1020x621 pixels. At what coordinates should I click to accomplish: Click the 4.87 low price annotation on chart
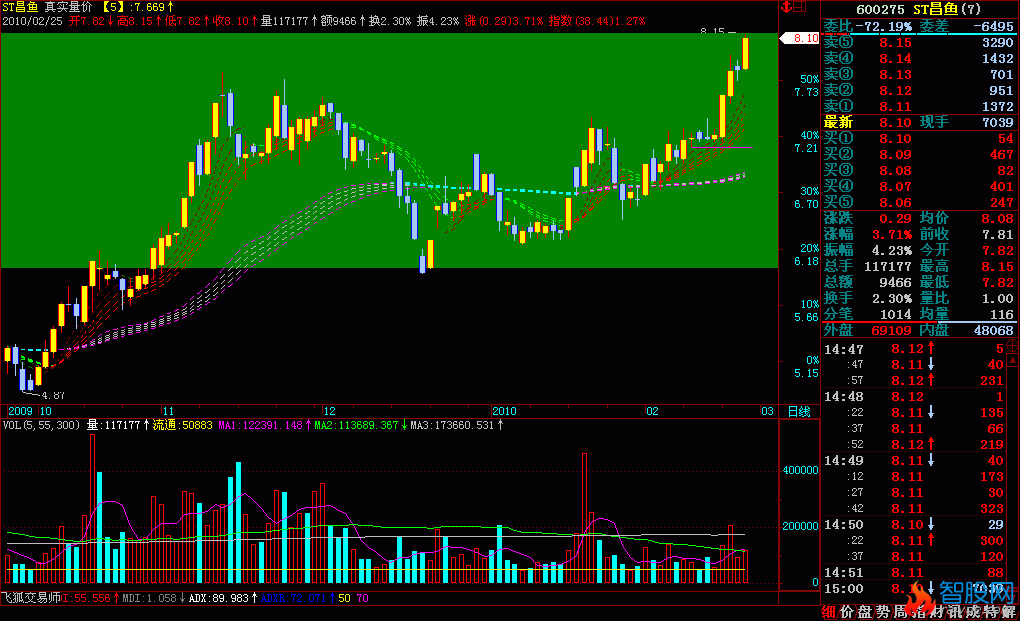(53, 395)
